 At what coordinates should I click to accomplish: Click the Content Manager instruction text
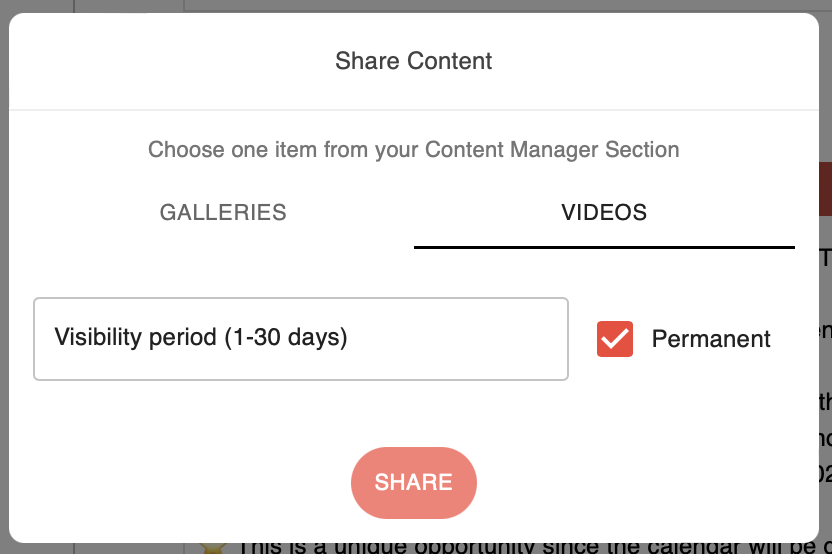pos(414,150)
